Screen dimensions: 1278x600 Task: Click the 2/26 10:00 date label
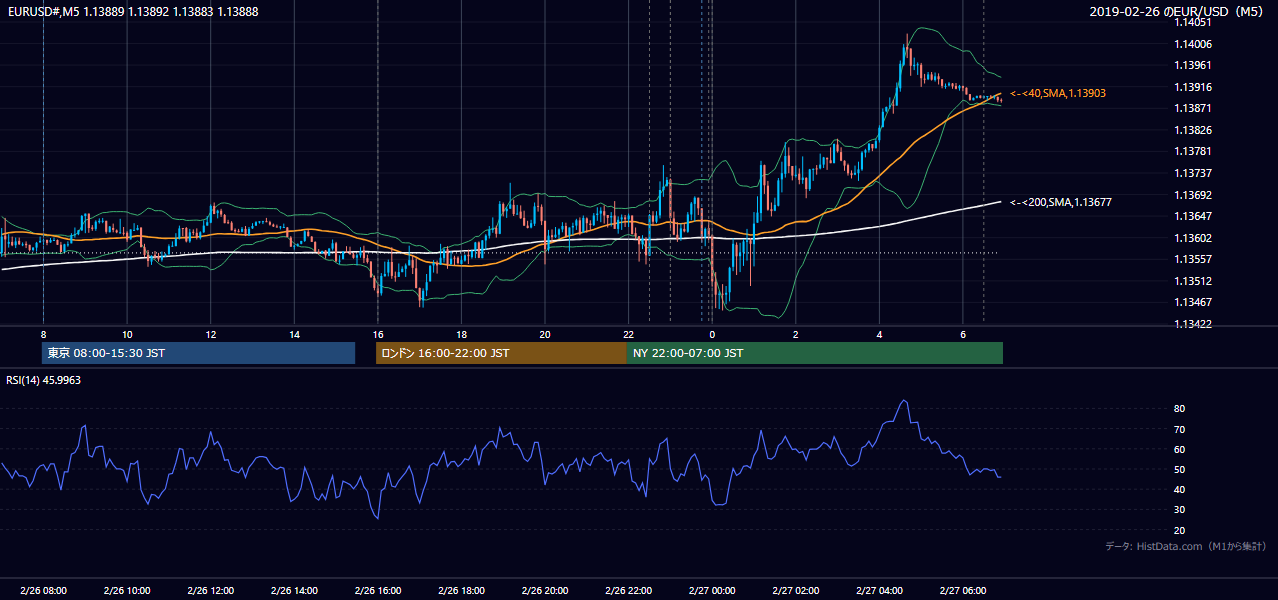pyautogui.click(x=127, y=591)
